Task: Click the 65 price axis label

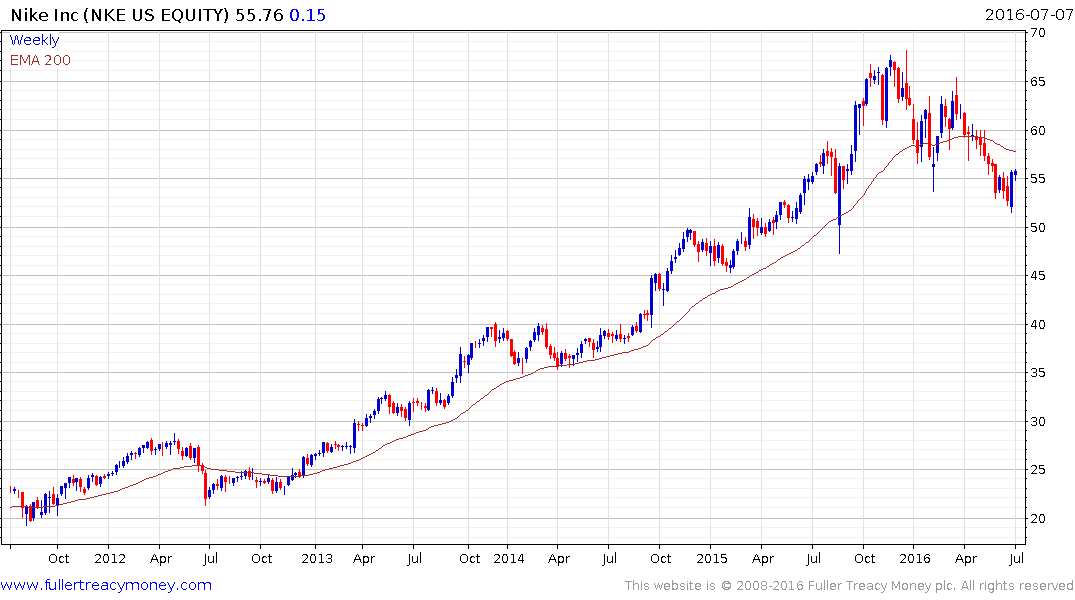Action: tap(1037, 81)
